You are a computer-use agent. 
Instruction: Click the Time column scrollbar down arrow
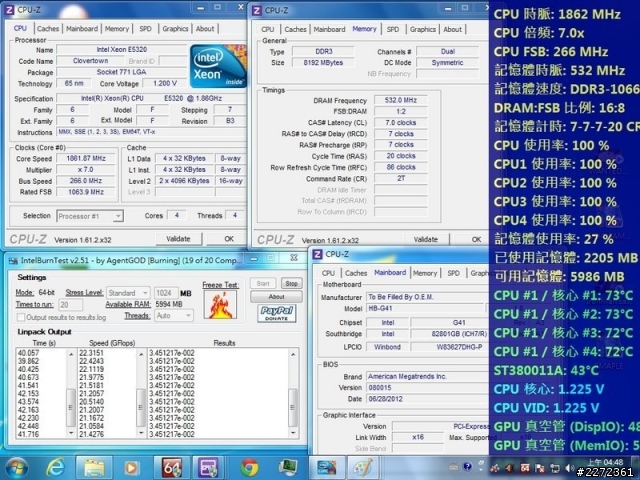(71, 433)
